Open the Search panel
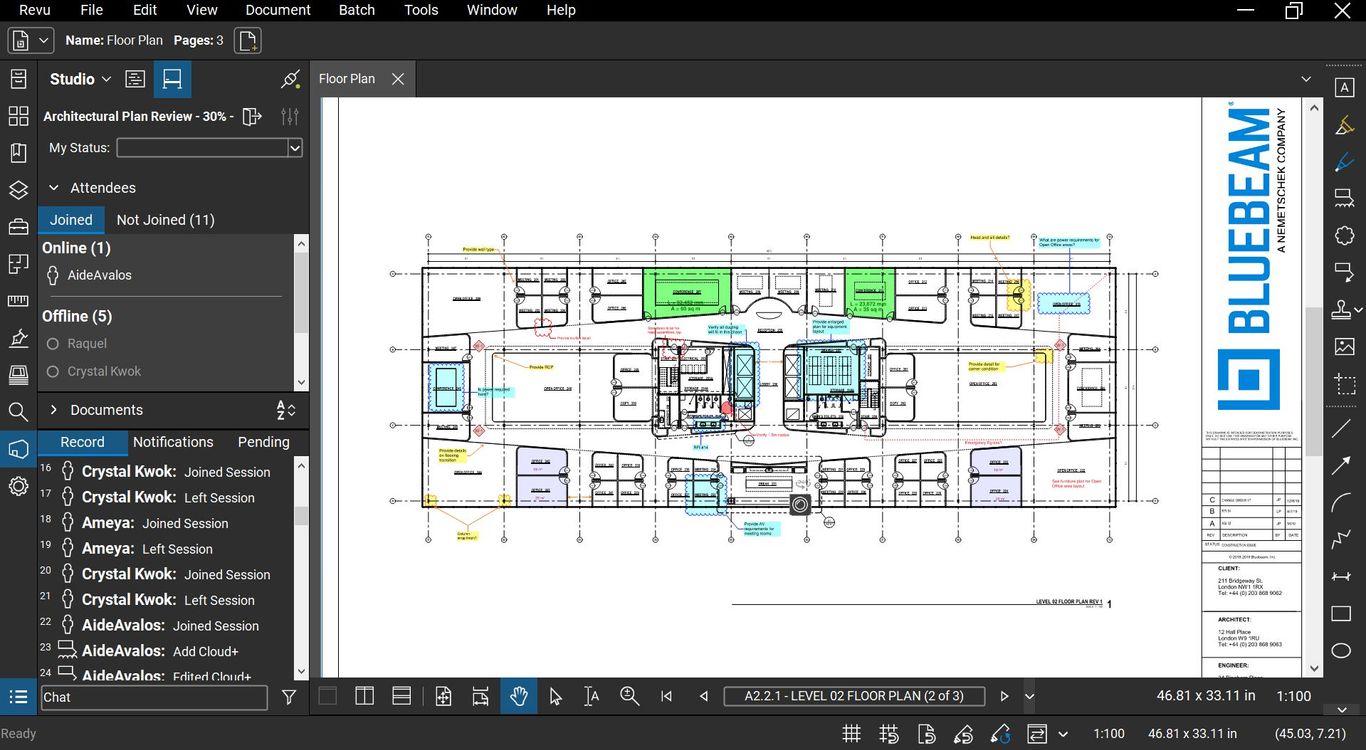Image resolution: width=1366 pixels, height=750 pixels. coord(18,411)
